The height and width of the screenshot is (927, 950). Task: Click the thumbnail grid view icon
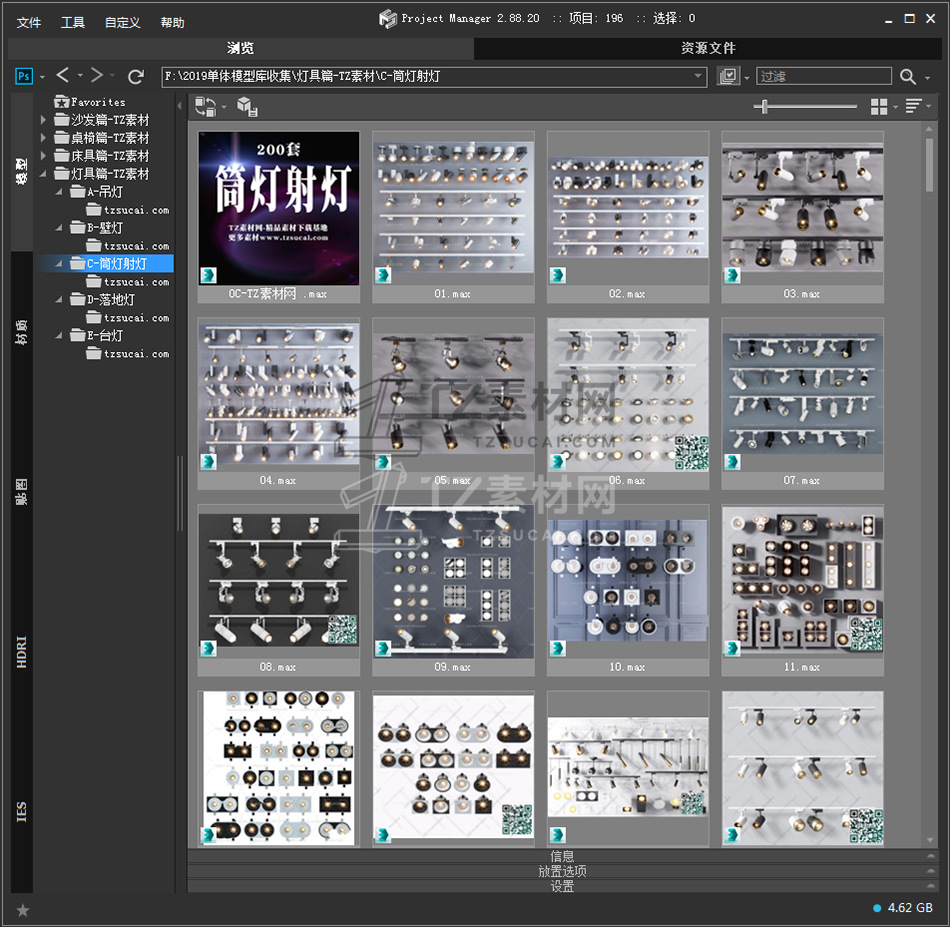coord(879,106)
